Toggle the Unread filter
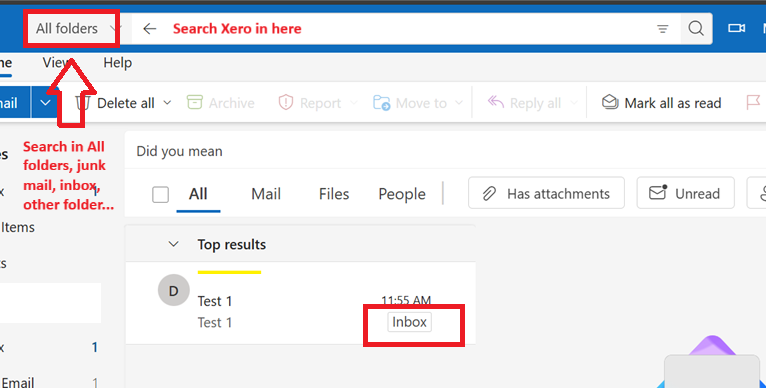 (685, 194)
